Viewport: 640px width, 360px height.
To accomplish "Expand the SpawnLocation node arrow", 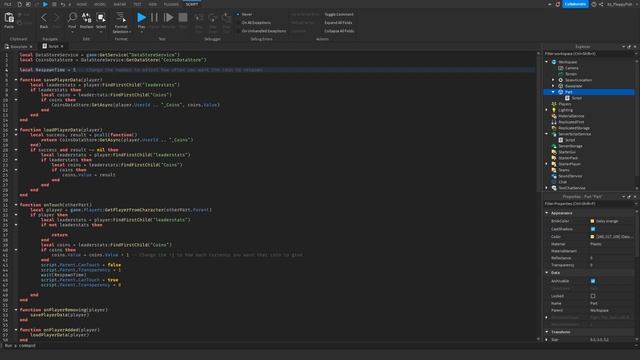I will [553, 80].
